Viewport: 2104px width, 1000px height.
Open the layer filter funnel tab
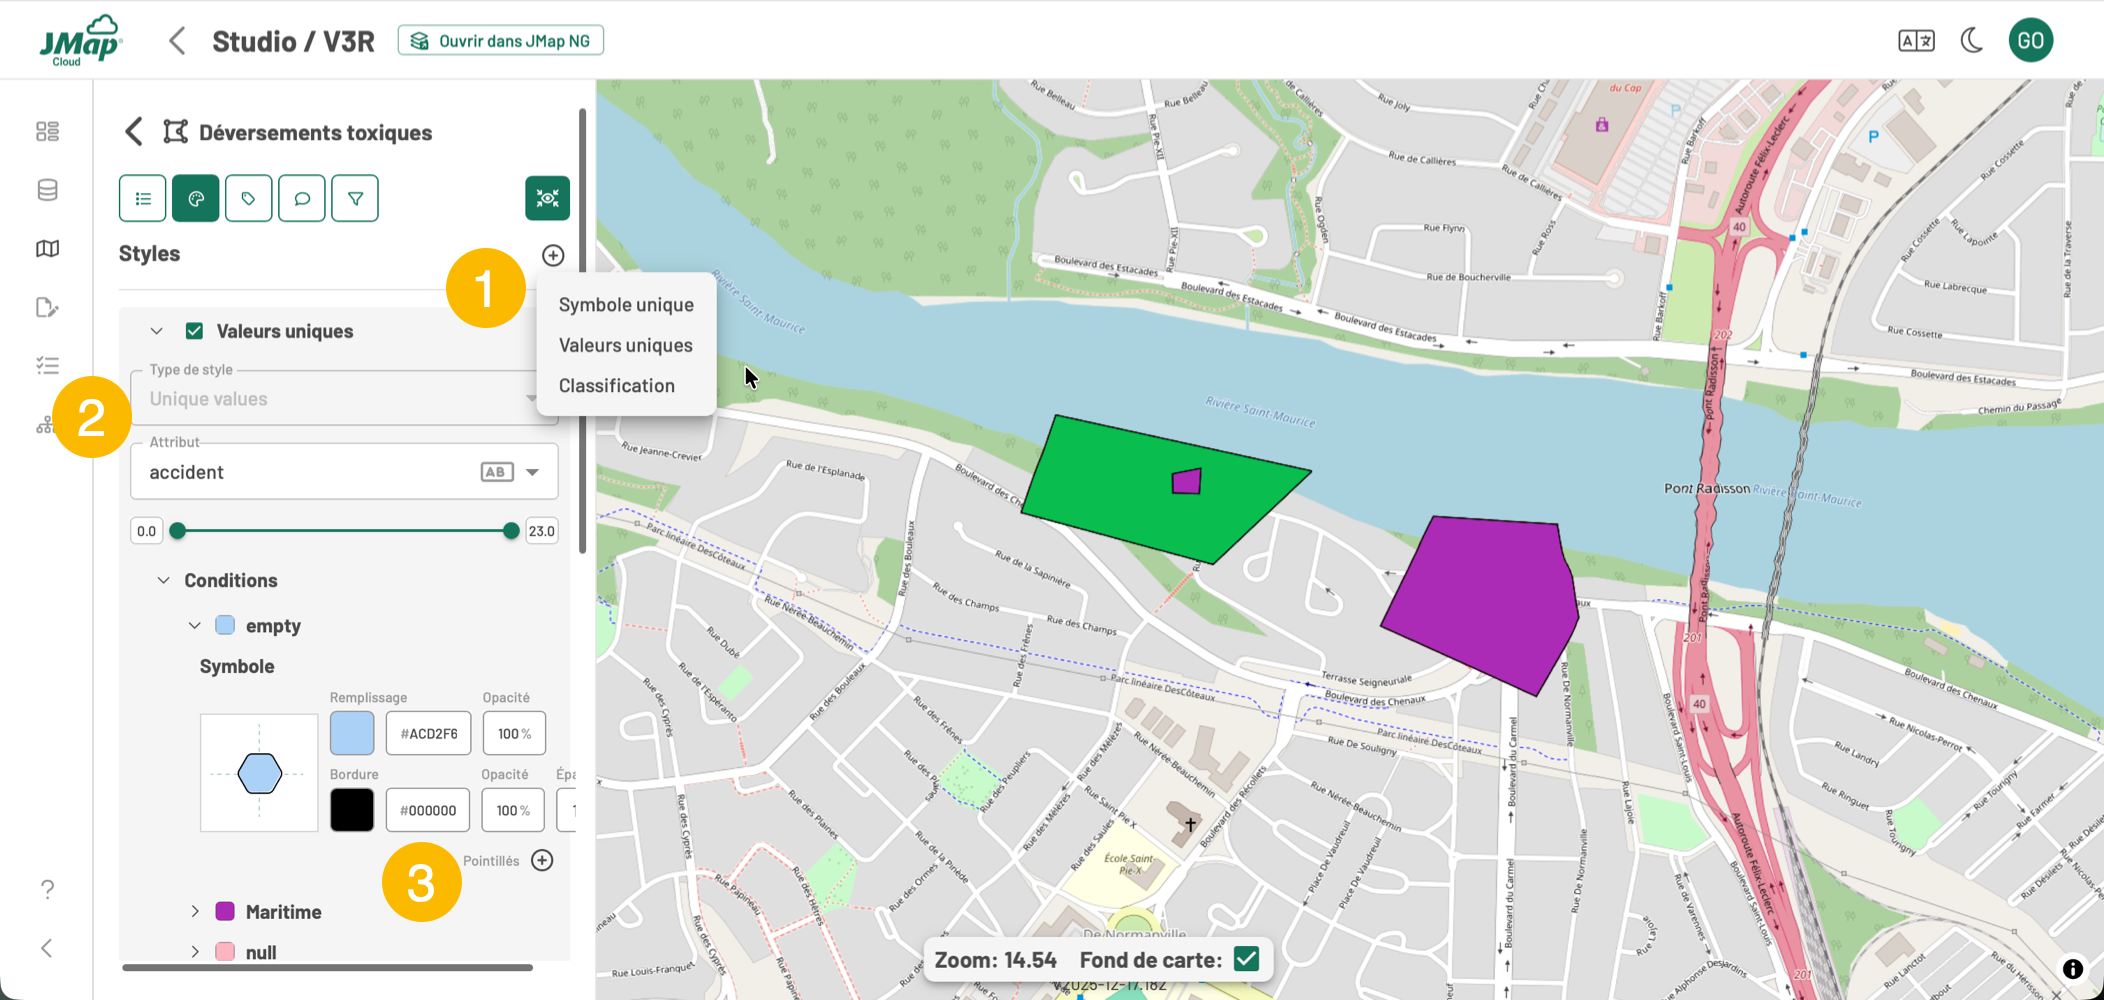pyautogui.click(x=355, y=198)
